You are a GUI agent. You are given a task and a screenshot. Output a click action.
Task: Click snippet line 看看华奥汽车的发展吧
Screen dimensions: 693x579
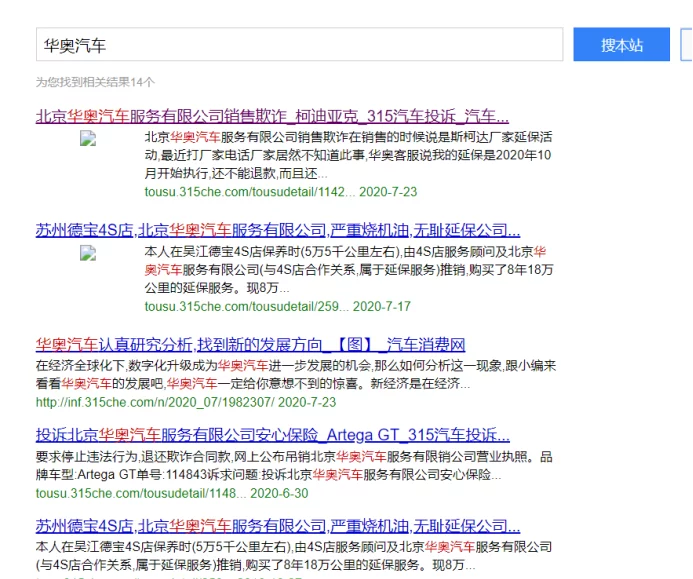click(253, 384)
